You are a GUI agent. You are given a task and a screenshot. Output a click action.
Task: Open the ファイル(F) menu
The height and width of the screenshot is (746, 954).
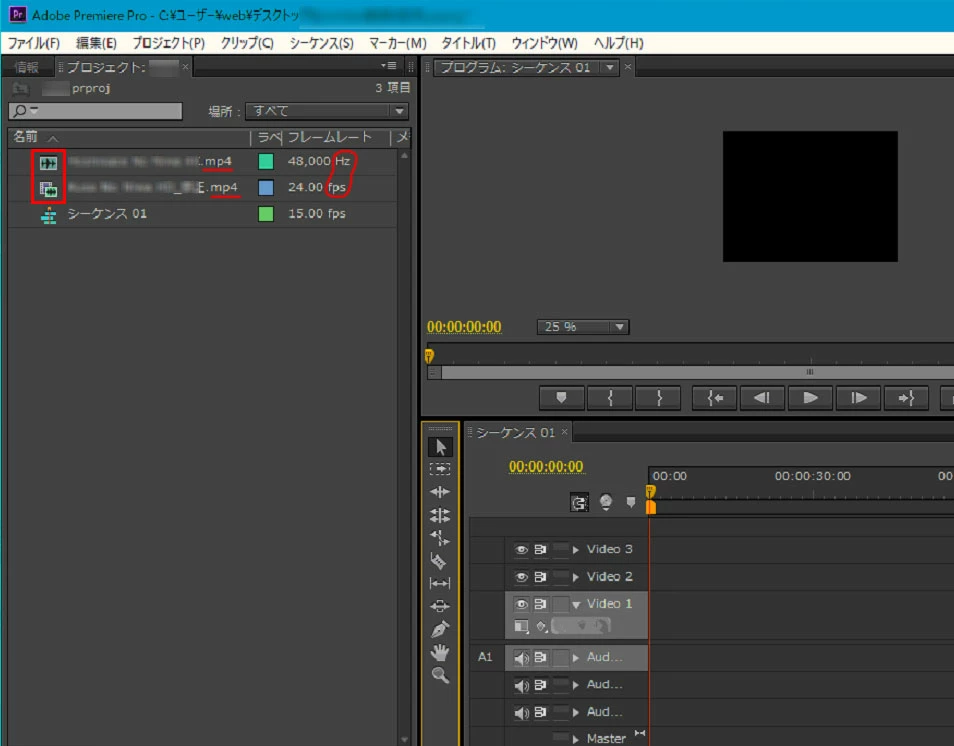pos(33,43)
